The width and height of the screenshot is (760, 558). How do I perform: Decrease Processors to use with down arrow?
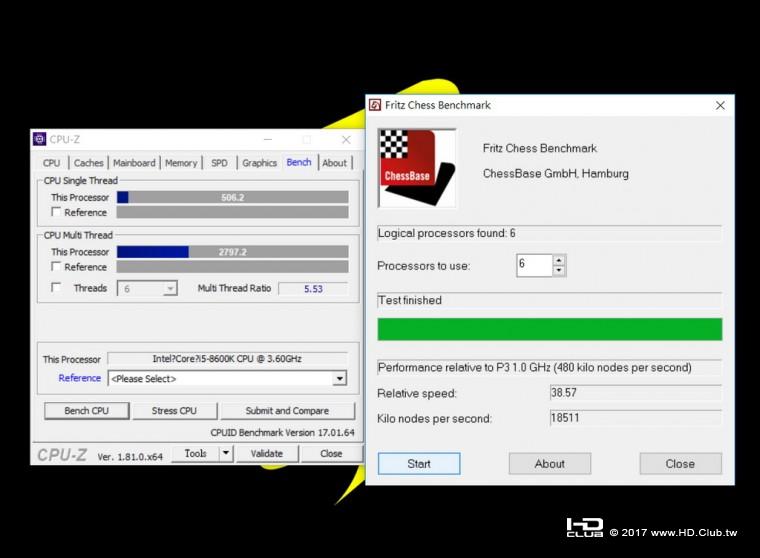point(559,271)
